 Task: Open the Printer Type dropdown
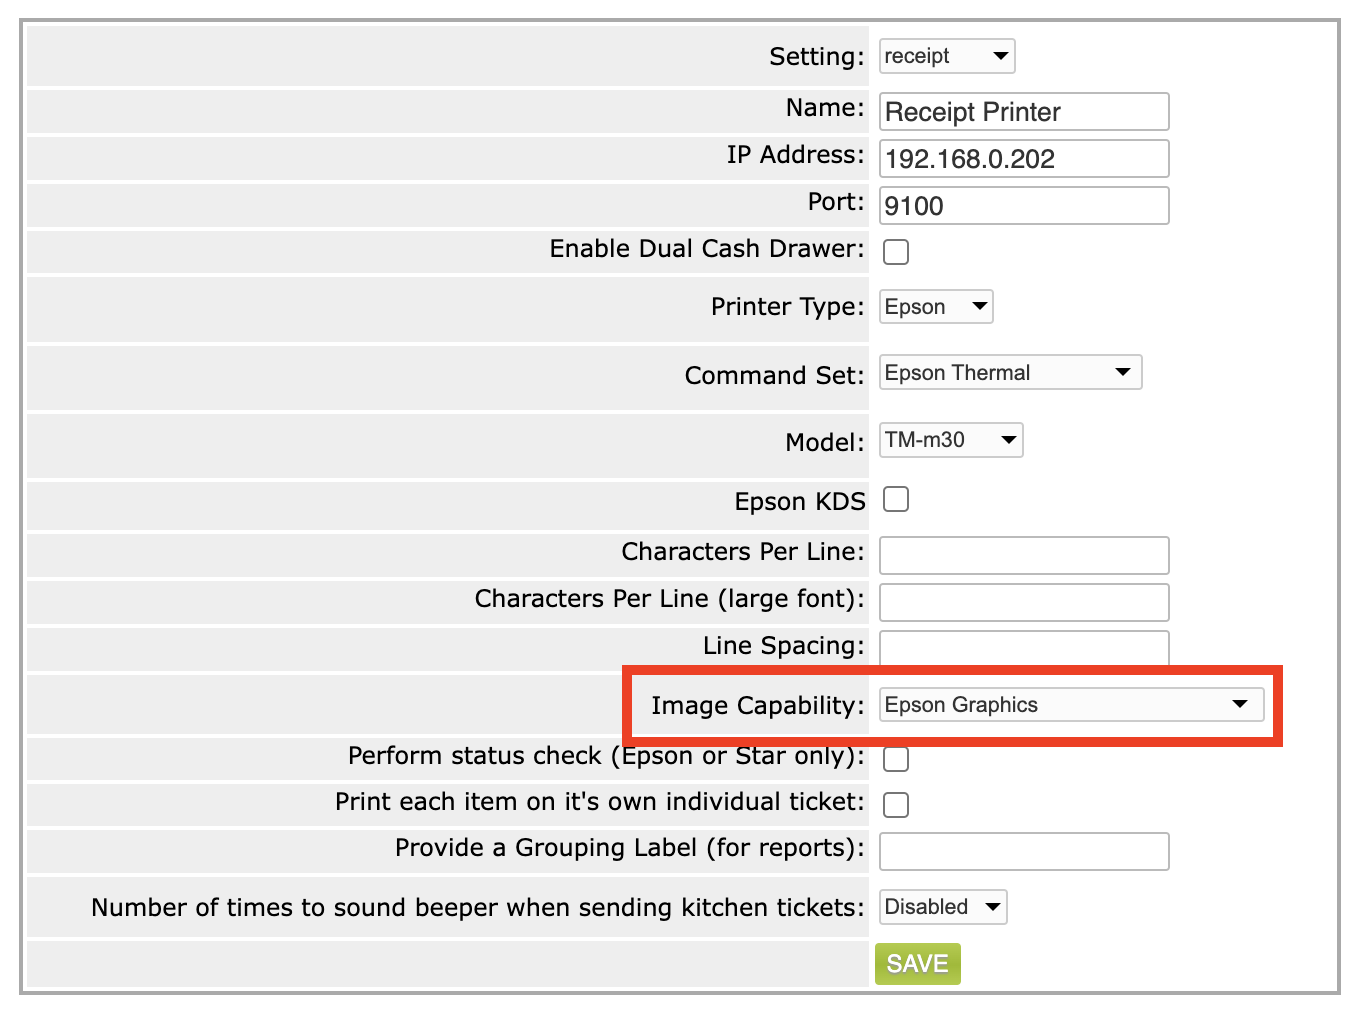pos(935,307)
